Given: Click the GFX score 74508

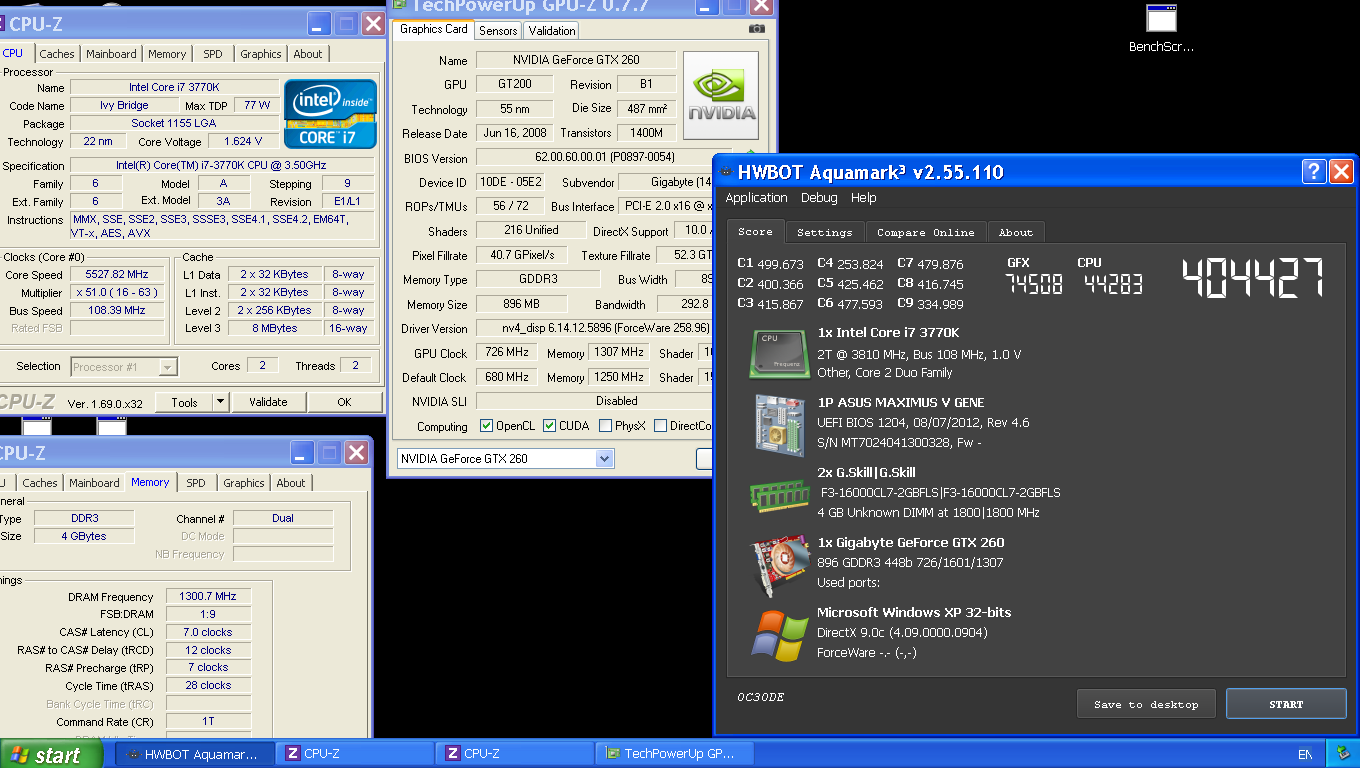Looking at the screenshot, I should 1034,285.
